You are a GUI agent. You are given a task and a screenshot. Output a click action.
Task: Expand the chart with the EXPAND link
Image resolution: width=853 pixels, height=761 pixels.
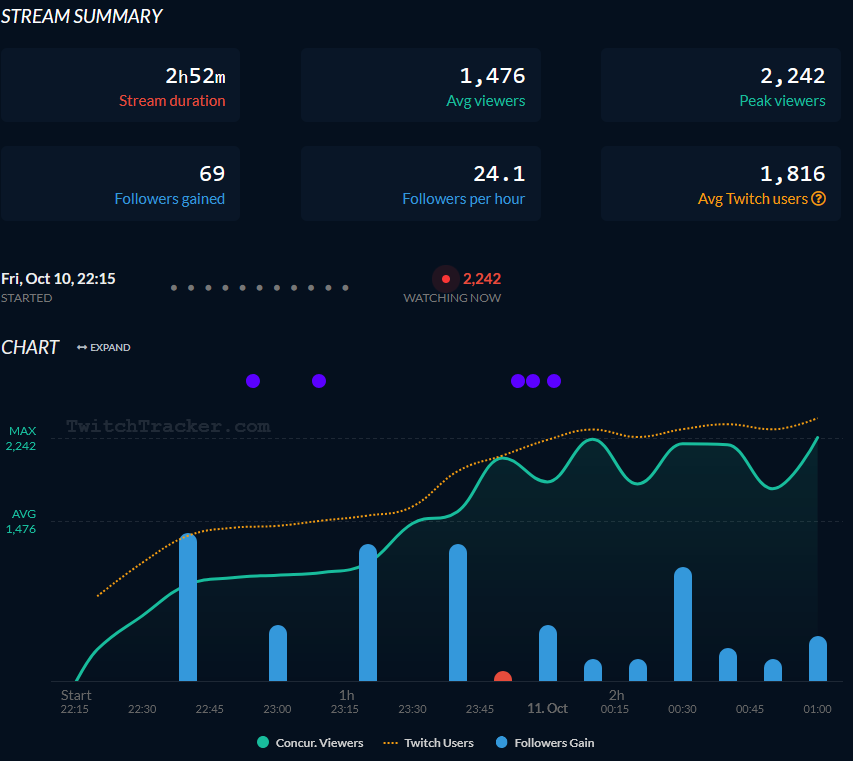[x=104, y=348]
